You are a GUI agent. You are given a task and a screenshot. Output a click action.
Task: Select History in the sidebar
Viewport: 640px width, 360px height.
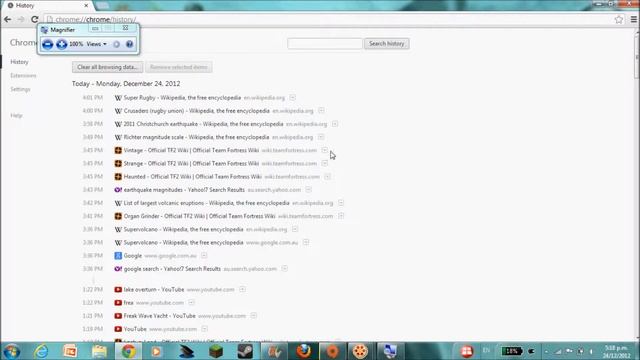[19, 62]
